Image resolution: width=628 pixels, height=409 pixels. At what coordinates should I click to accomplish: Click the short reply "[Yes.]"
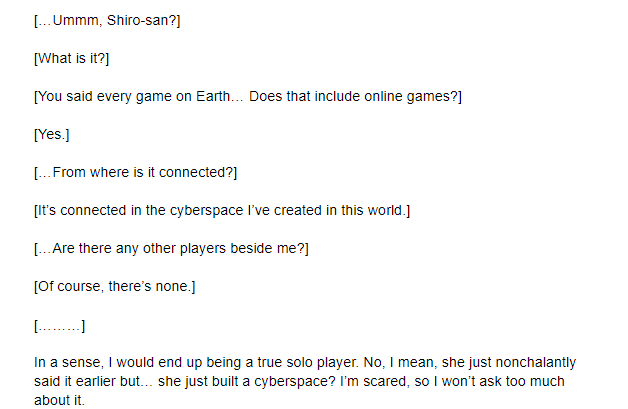click(52, 135)
